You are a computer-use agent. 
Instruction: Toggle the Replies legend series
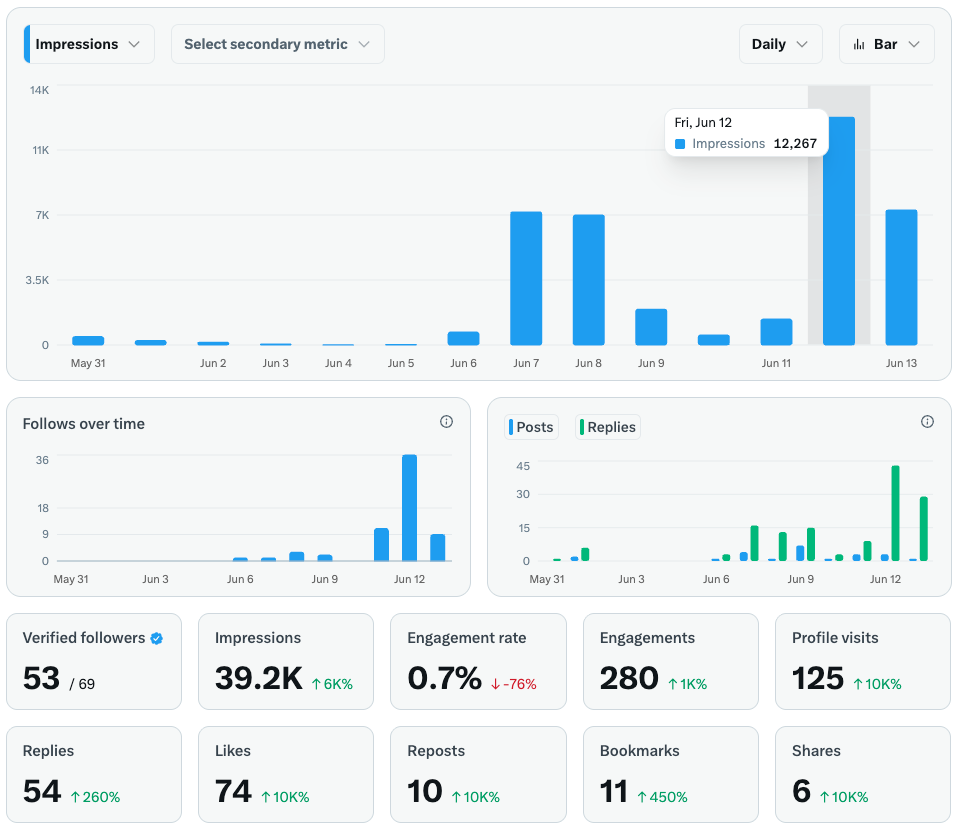pos(608,427)
